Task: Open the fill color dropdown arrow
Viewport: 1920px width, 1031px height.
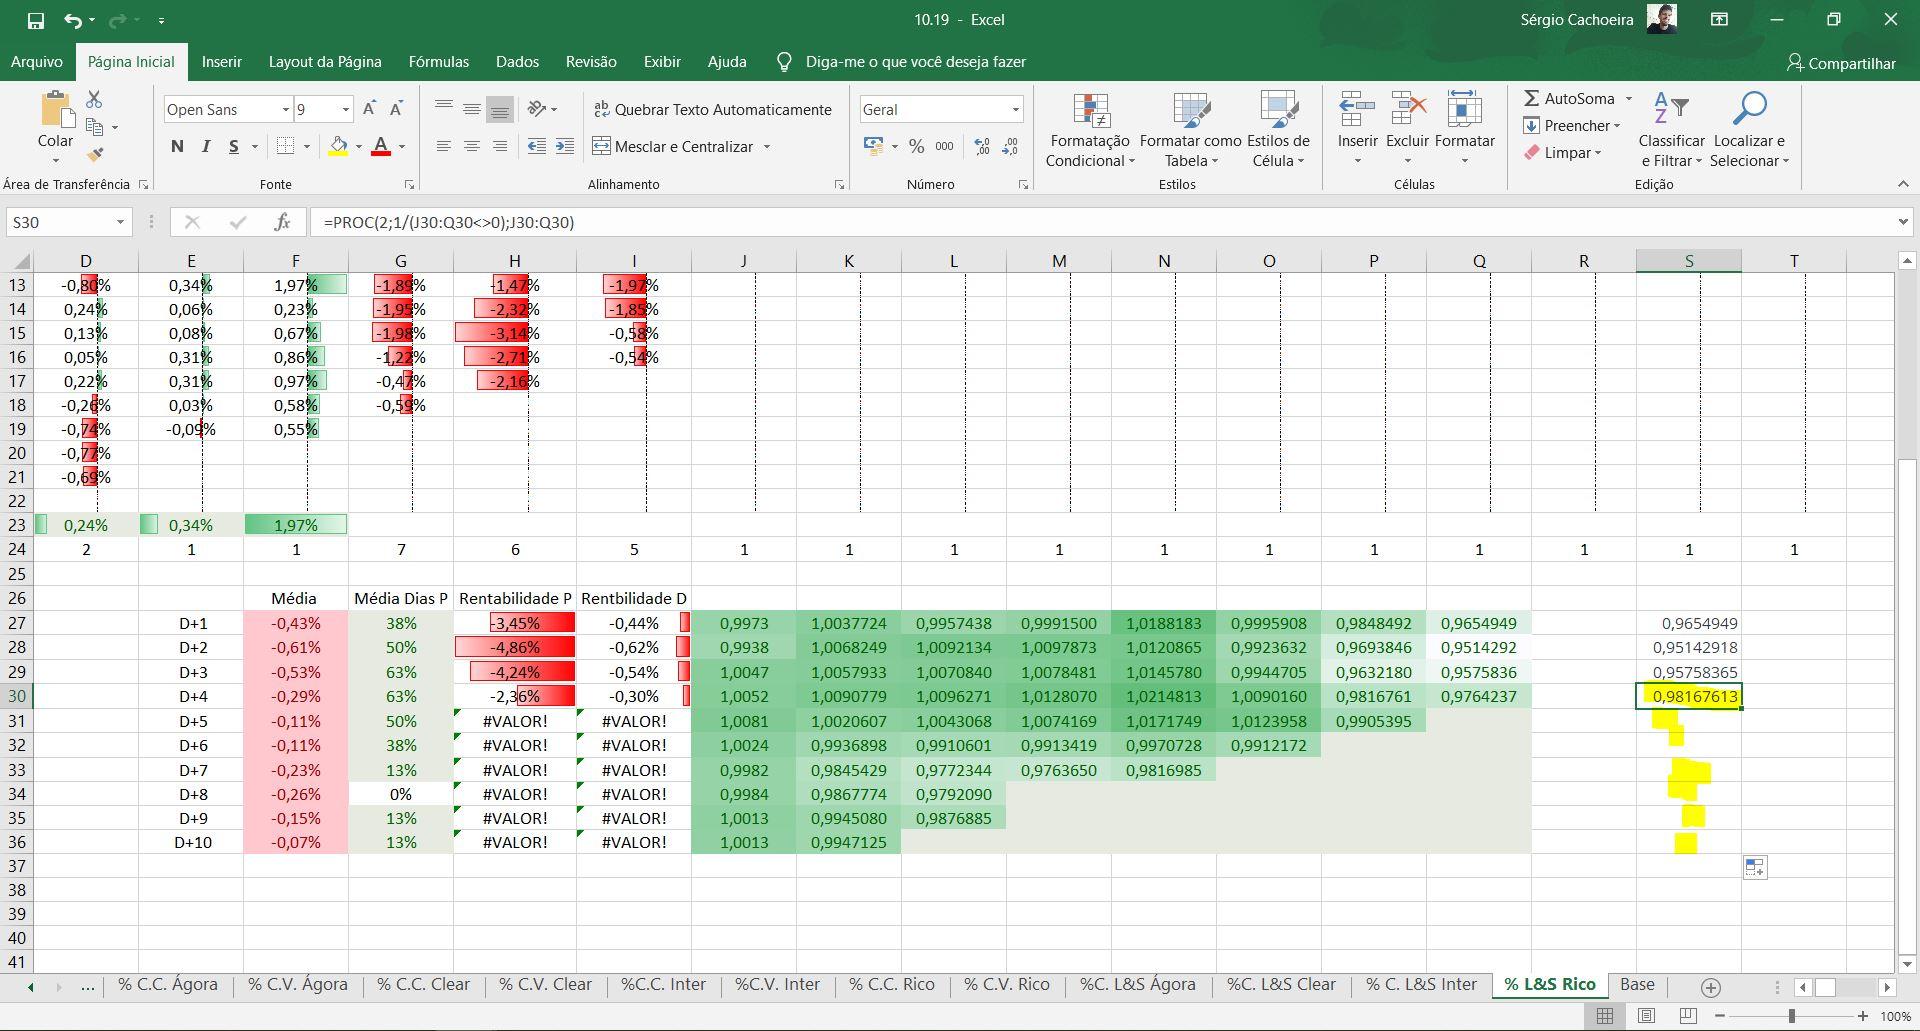Action: 358,146
